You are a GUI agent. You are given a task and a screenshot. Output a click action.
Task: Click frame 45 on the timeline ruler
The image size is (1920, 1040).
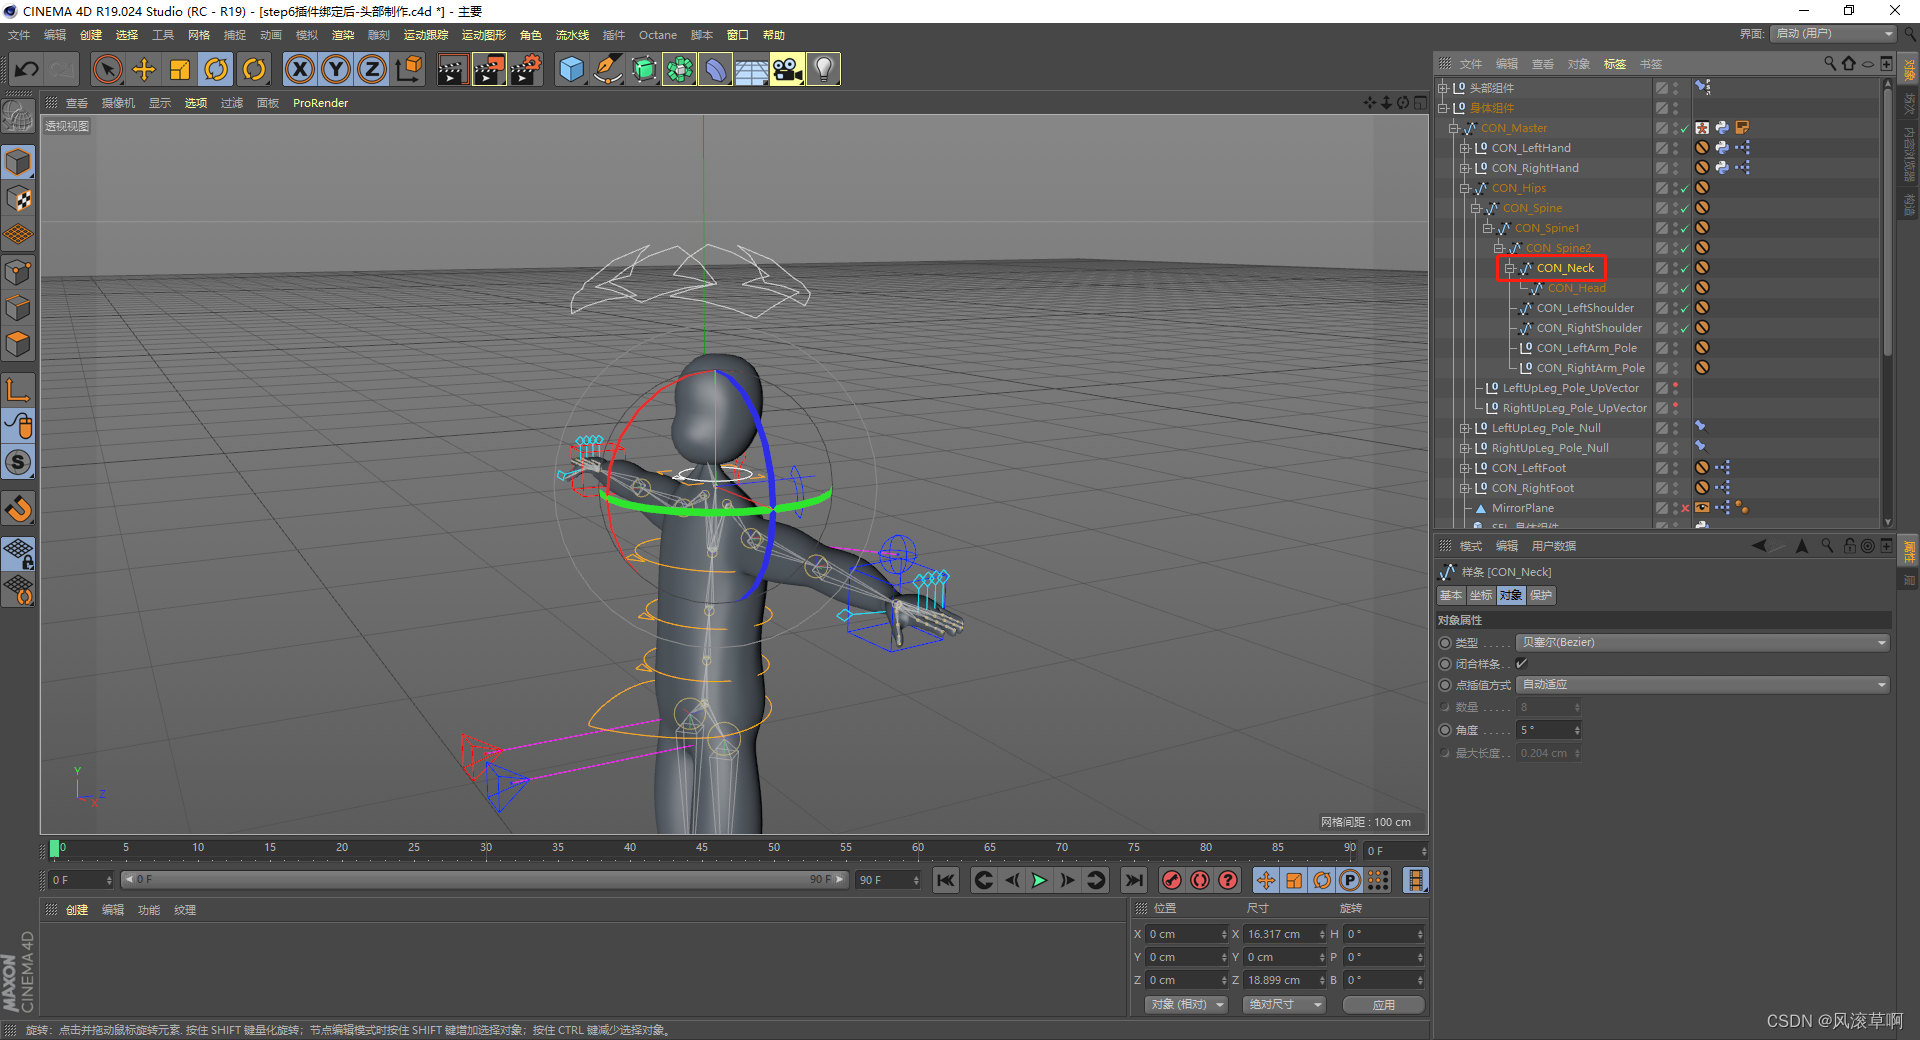pyautogui.click(x=702, y=849)
